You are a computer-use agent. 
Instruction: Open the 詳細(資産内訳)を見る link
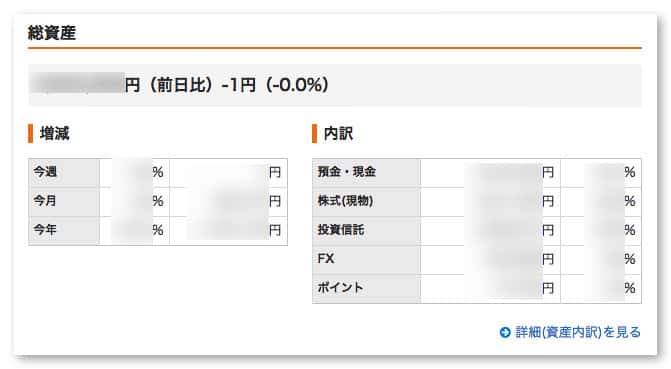point(578,332)
